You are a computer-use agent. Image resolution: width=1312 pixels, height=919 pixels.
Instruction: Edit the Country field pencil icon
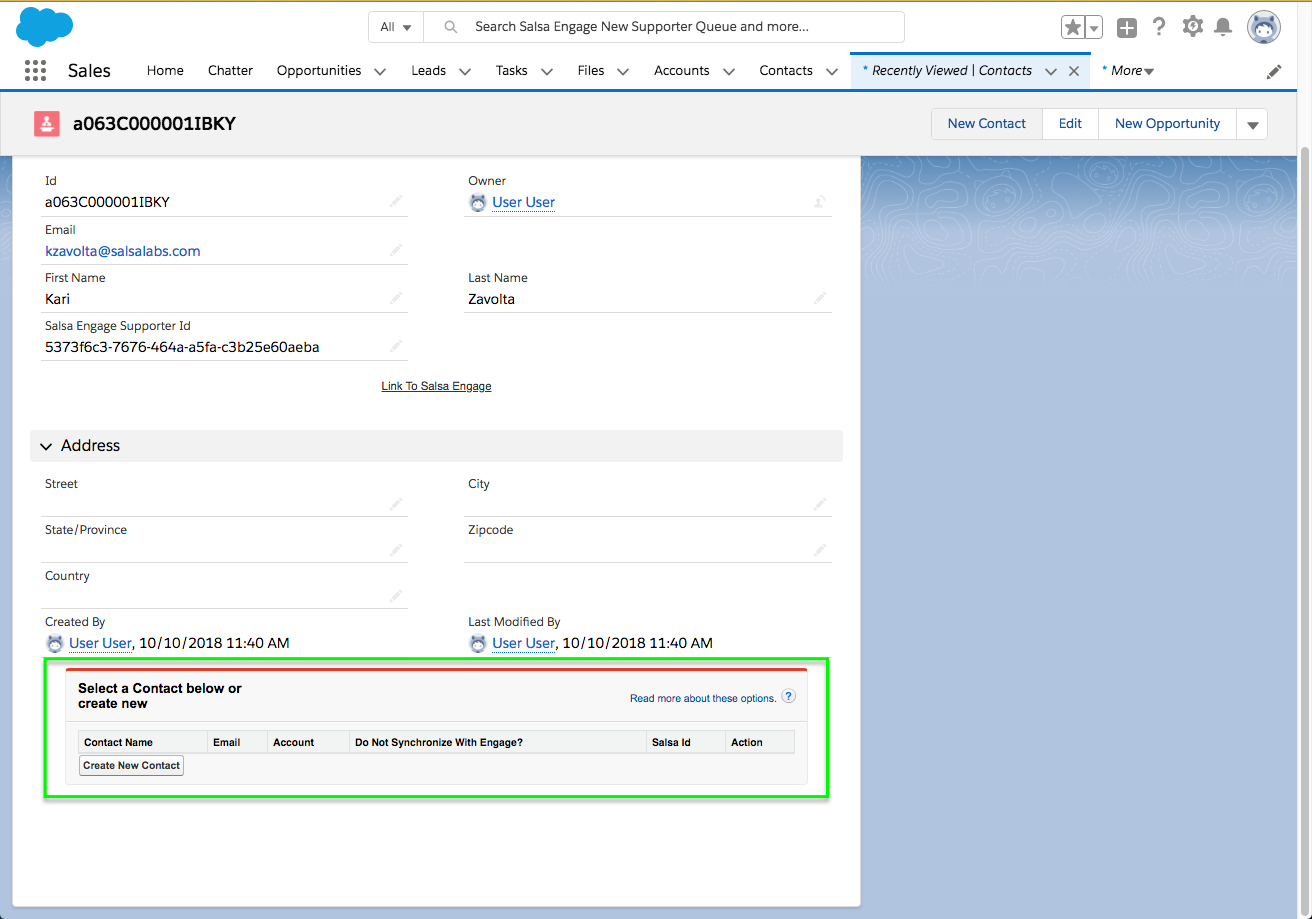pos(396,596)
